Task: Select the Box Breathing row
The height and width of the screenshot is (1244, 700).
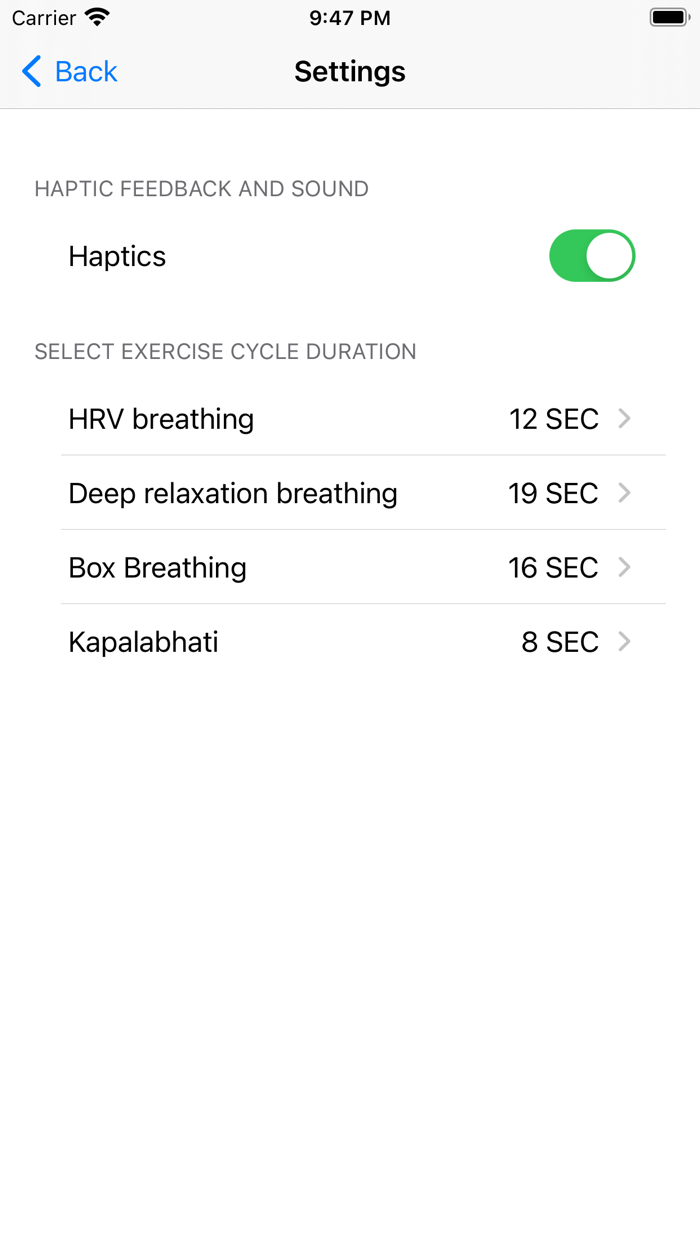Action: pos(350,567)
